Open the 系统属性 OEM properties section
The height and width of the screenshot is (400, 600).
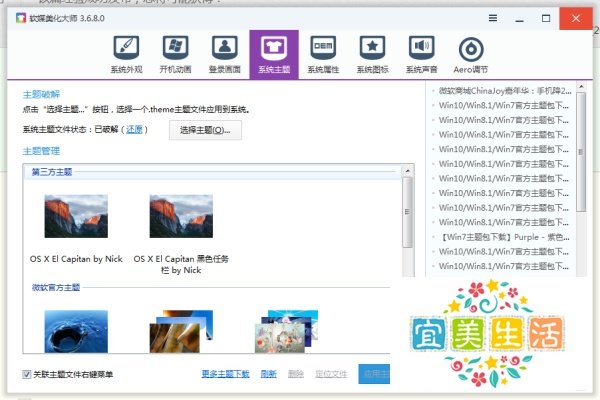click(323, 54)
